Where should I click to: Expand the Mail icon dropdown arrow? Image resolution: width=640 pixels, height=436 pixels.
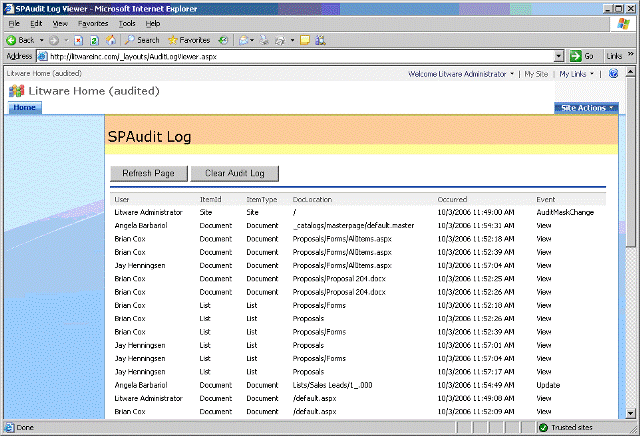pos(252,40)
